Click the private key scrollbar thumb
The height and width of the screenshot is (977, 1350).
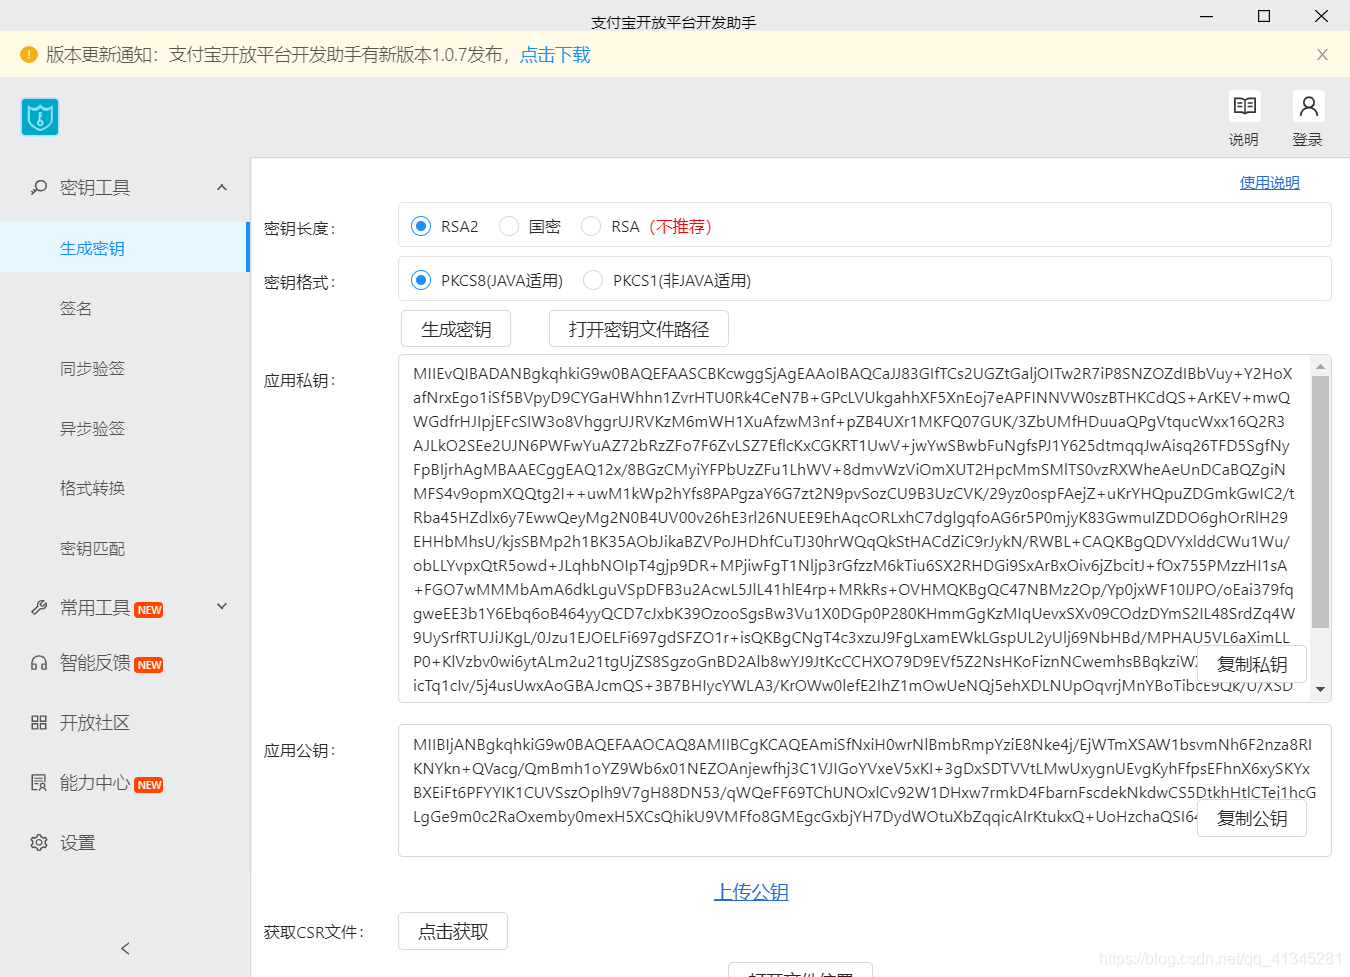pos(1320,502)
